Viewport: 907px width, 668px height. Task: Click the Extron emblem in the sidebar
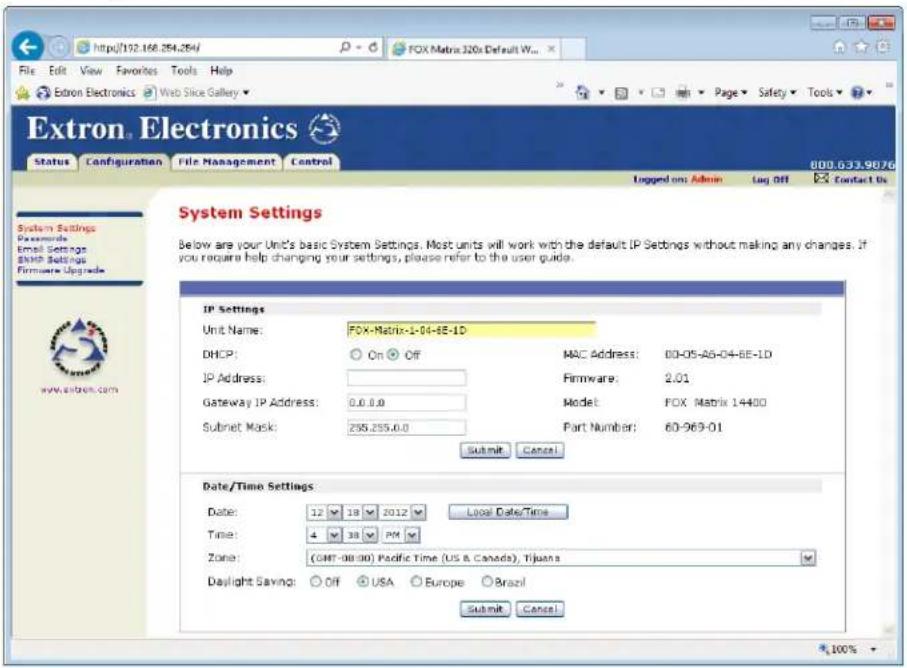click(79, 346)
